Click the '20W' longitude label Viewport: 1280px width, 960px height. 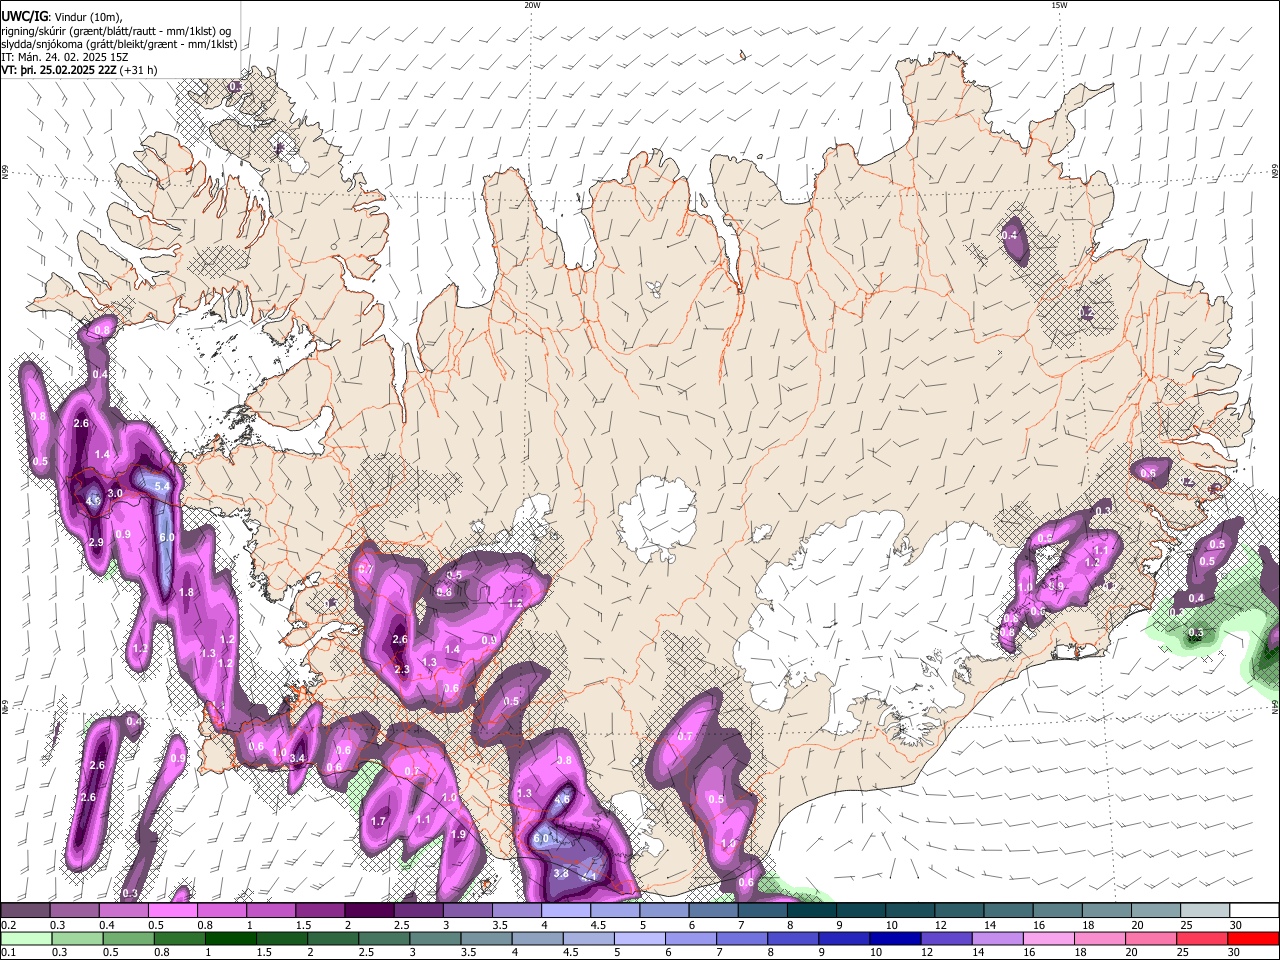(532, 5)
